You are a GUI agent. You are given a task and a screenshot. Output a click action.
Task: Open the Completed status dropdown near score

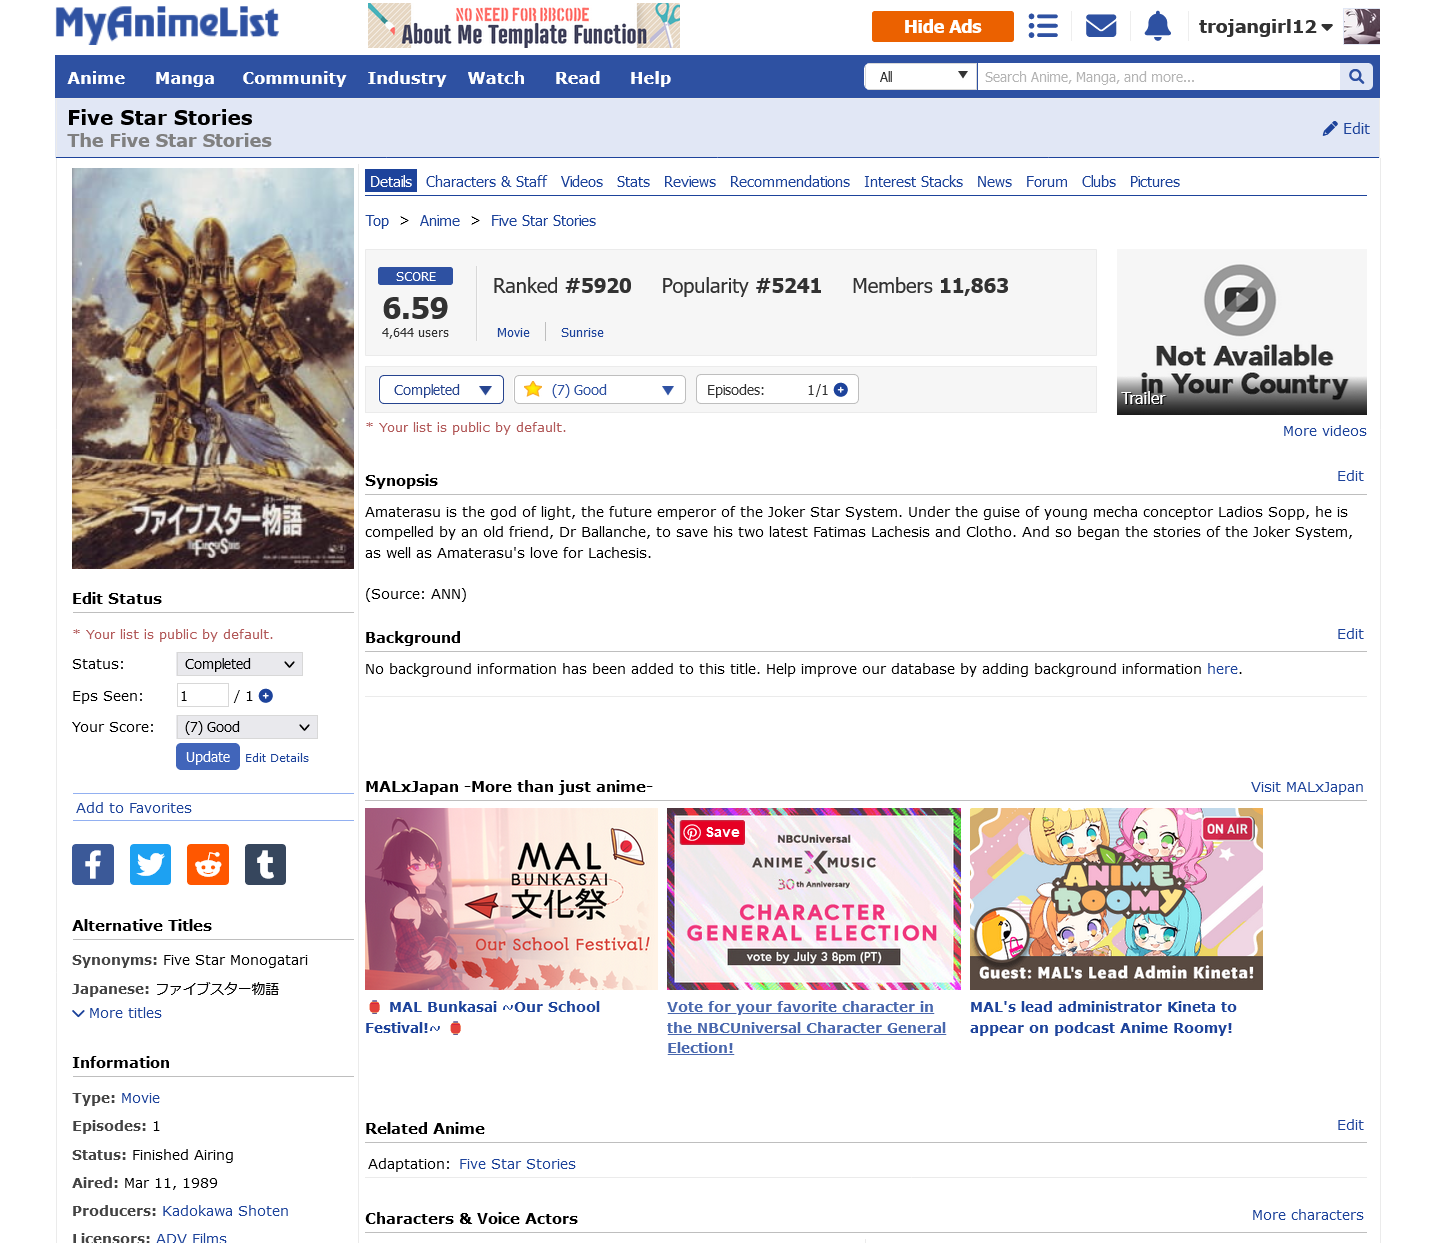point(441,390)
